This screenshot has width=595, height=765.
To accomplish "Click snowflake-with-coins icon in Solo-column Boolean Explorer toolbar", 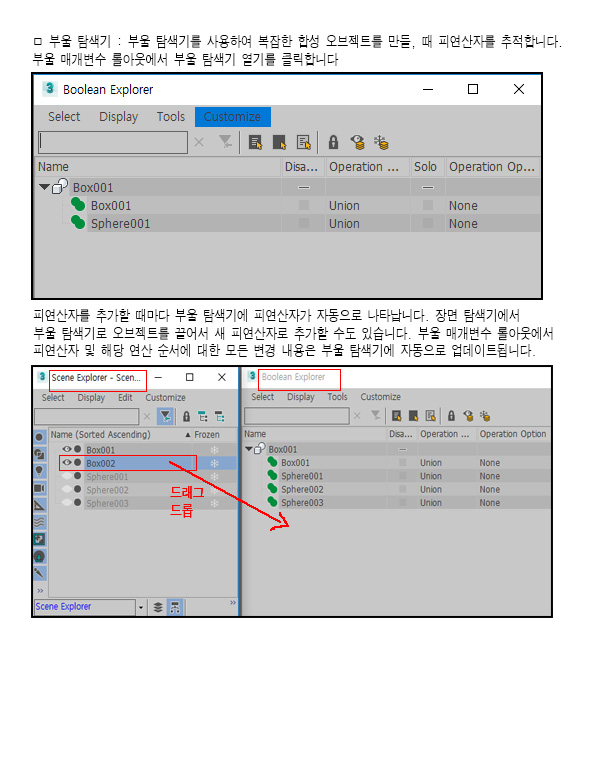I will point(381,142).
